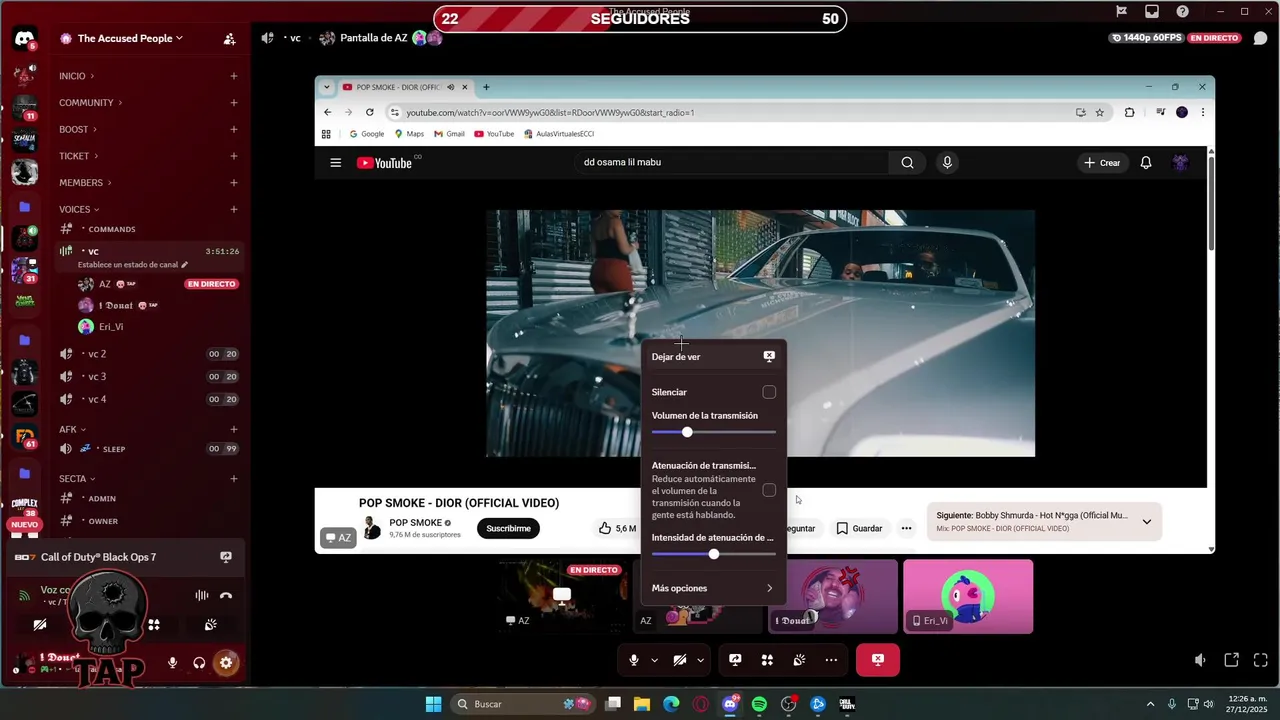Screen dimensions: 1280x720
Task: Open taskbar clock 12:26 a. m.
Action: click(1246, 704)
